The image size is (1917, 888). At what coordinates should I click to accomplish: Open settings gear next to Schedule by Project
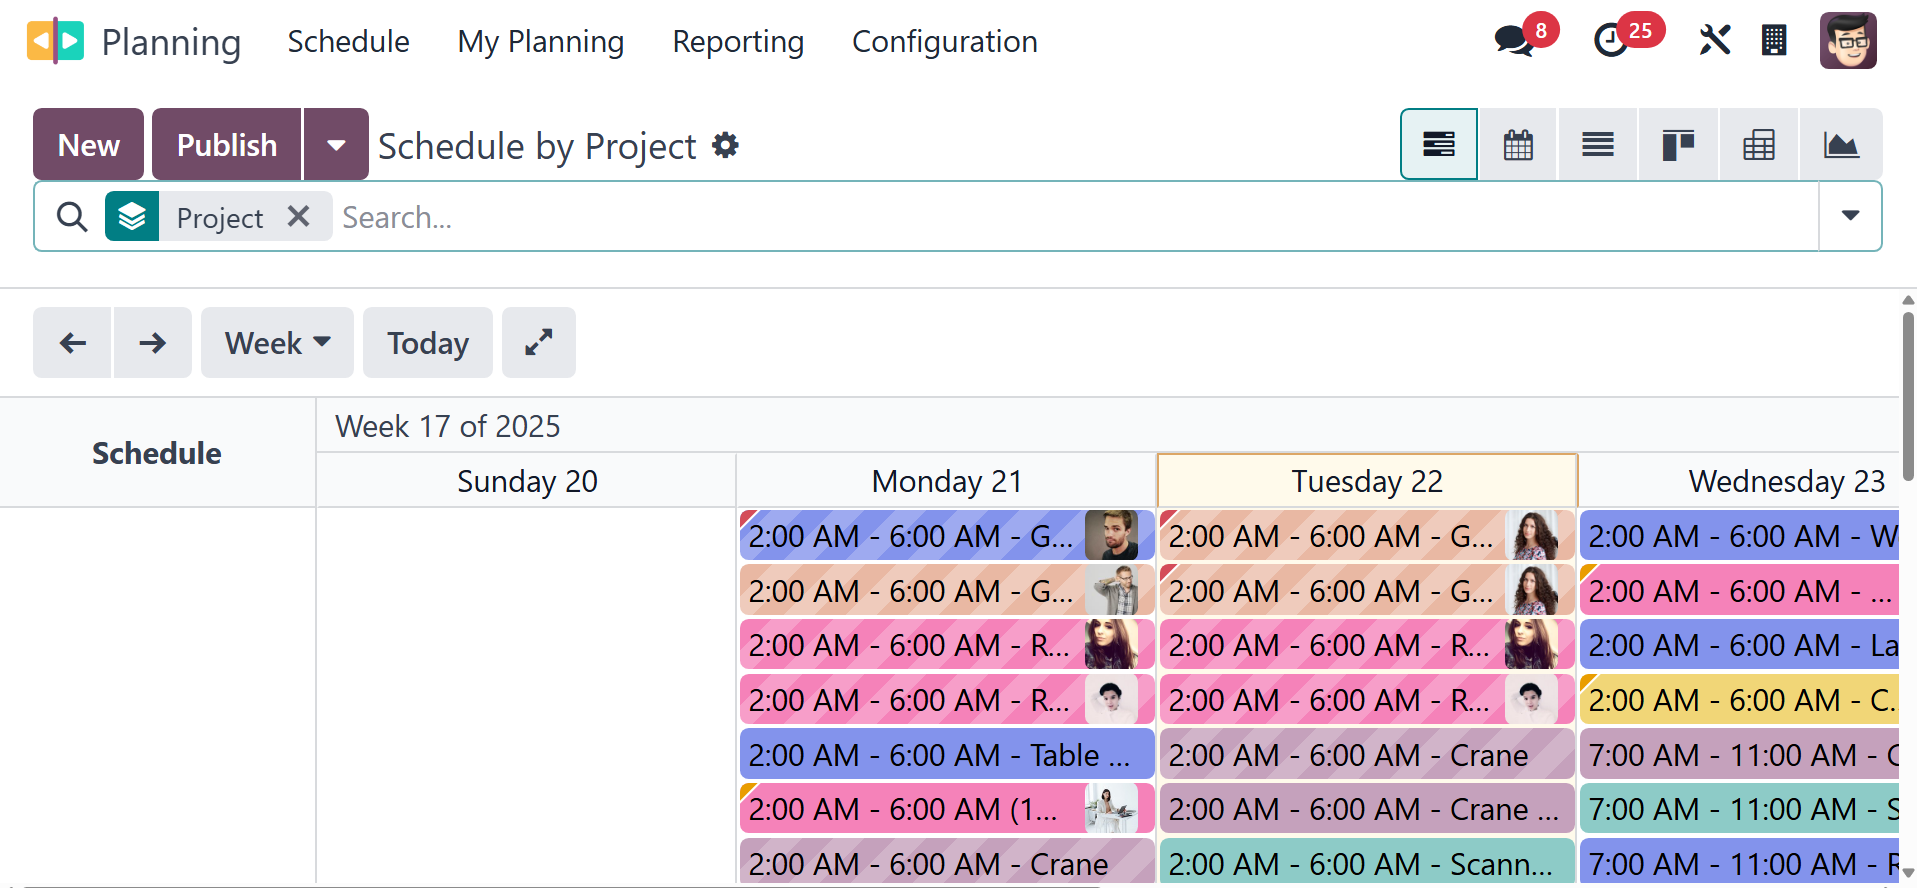[725, 146]
